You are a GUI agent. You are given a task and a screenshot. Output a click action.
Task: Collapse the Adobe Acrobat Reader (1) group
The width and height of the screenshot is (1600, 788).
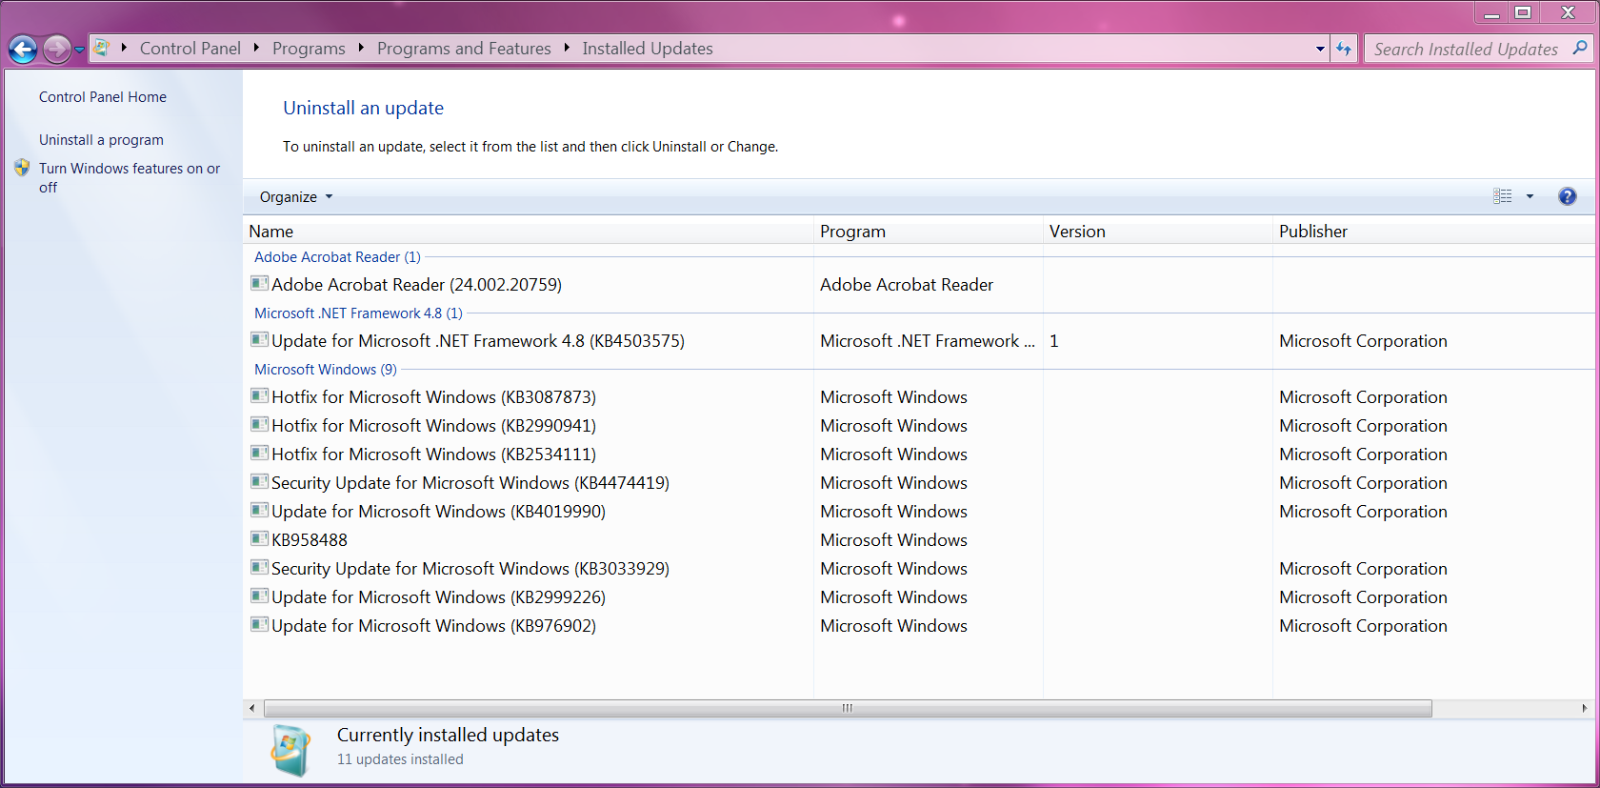(x=337, y=257)
